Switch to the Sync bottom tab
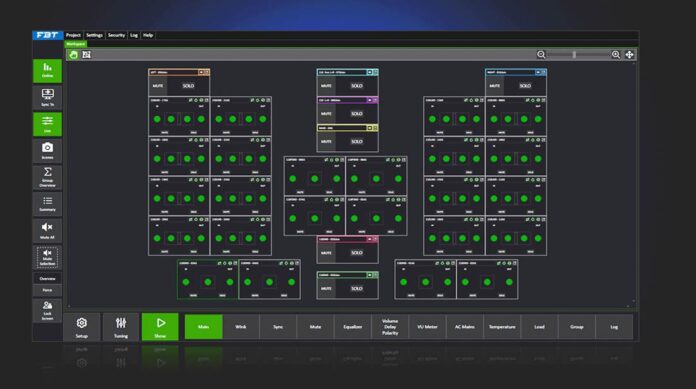696x389 pixels. (278, 327)
